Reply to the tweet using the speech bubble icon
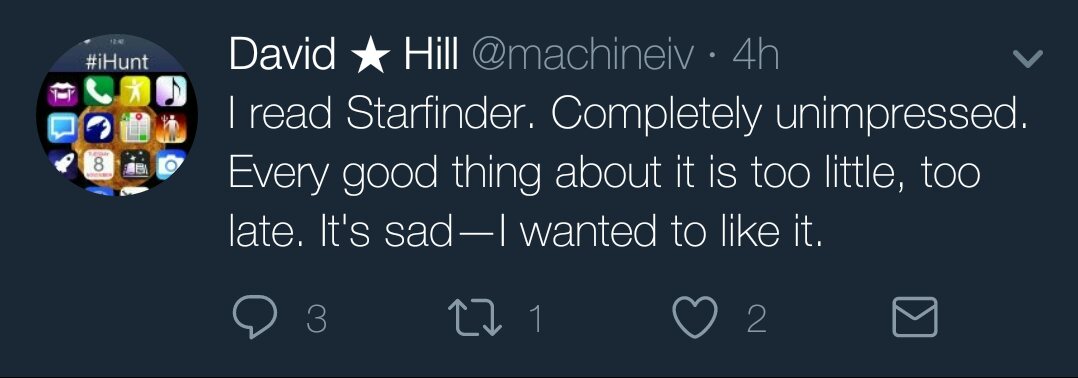The height and width of the screenshot is (378, 1078). point(254,318)
